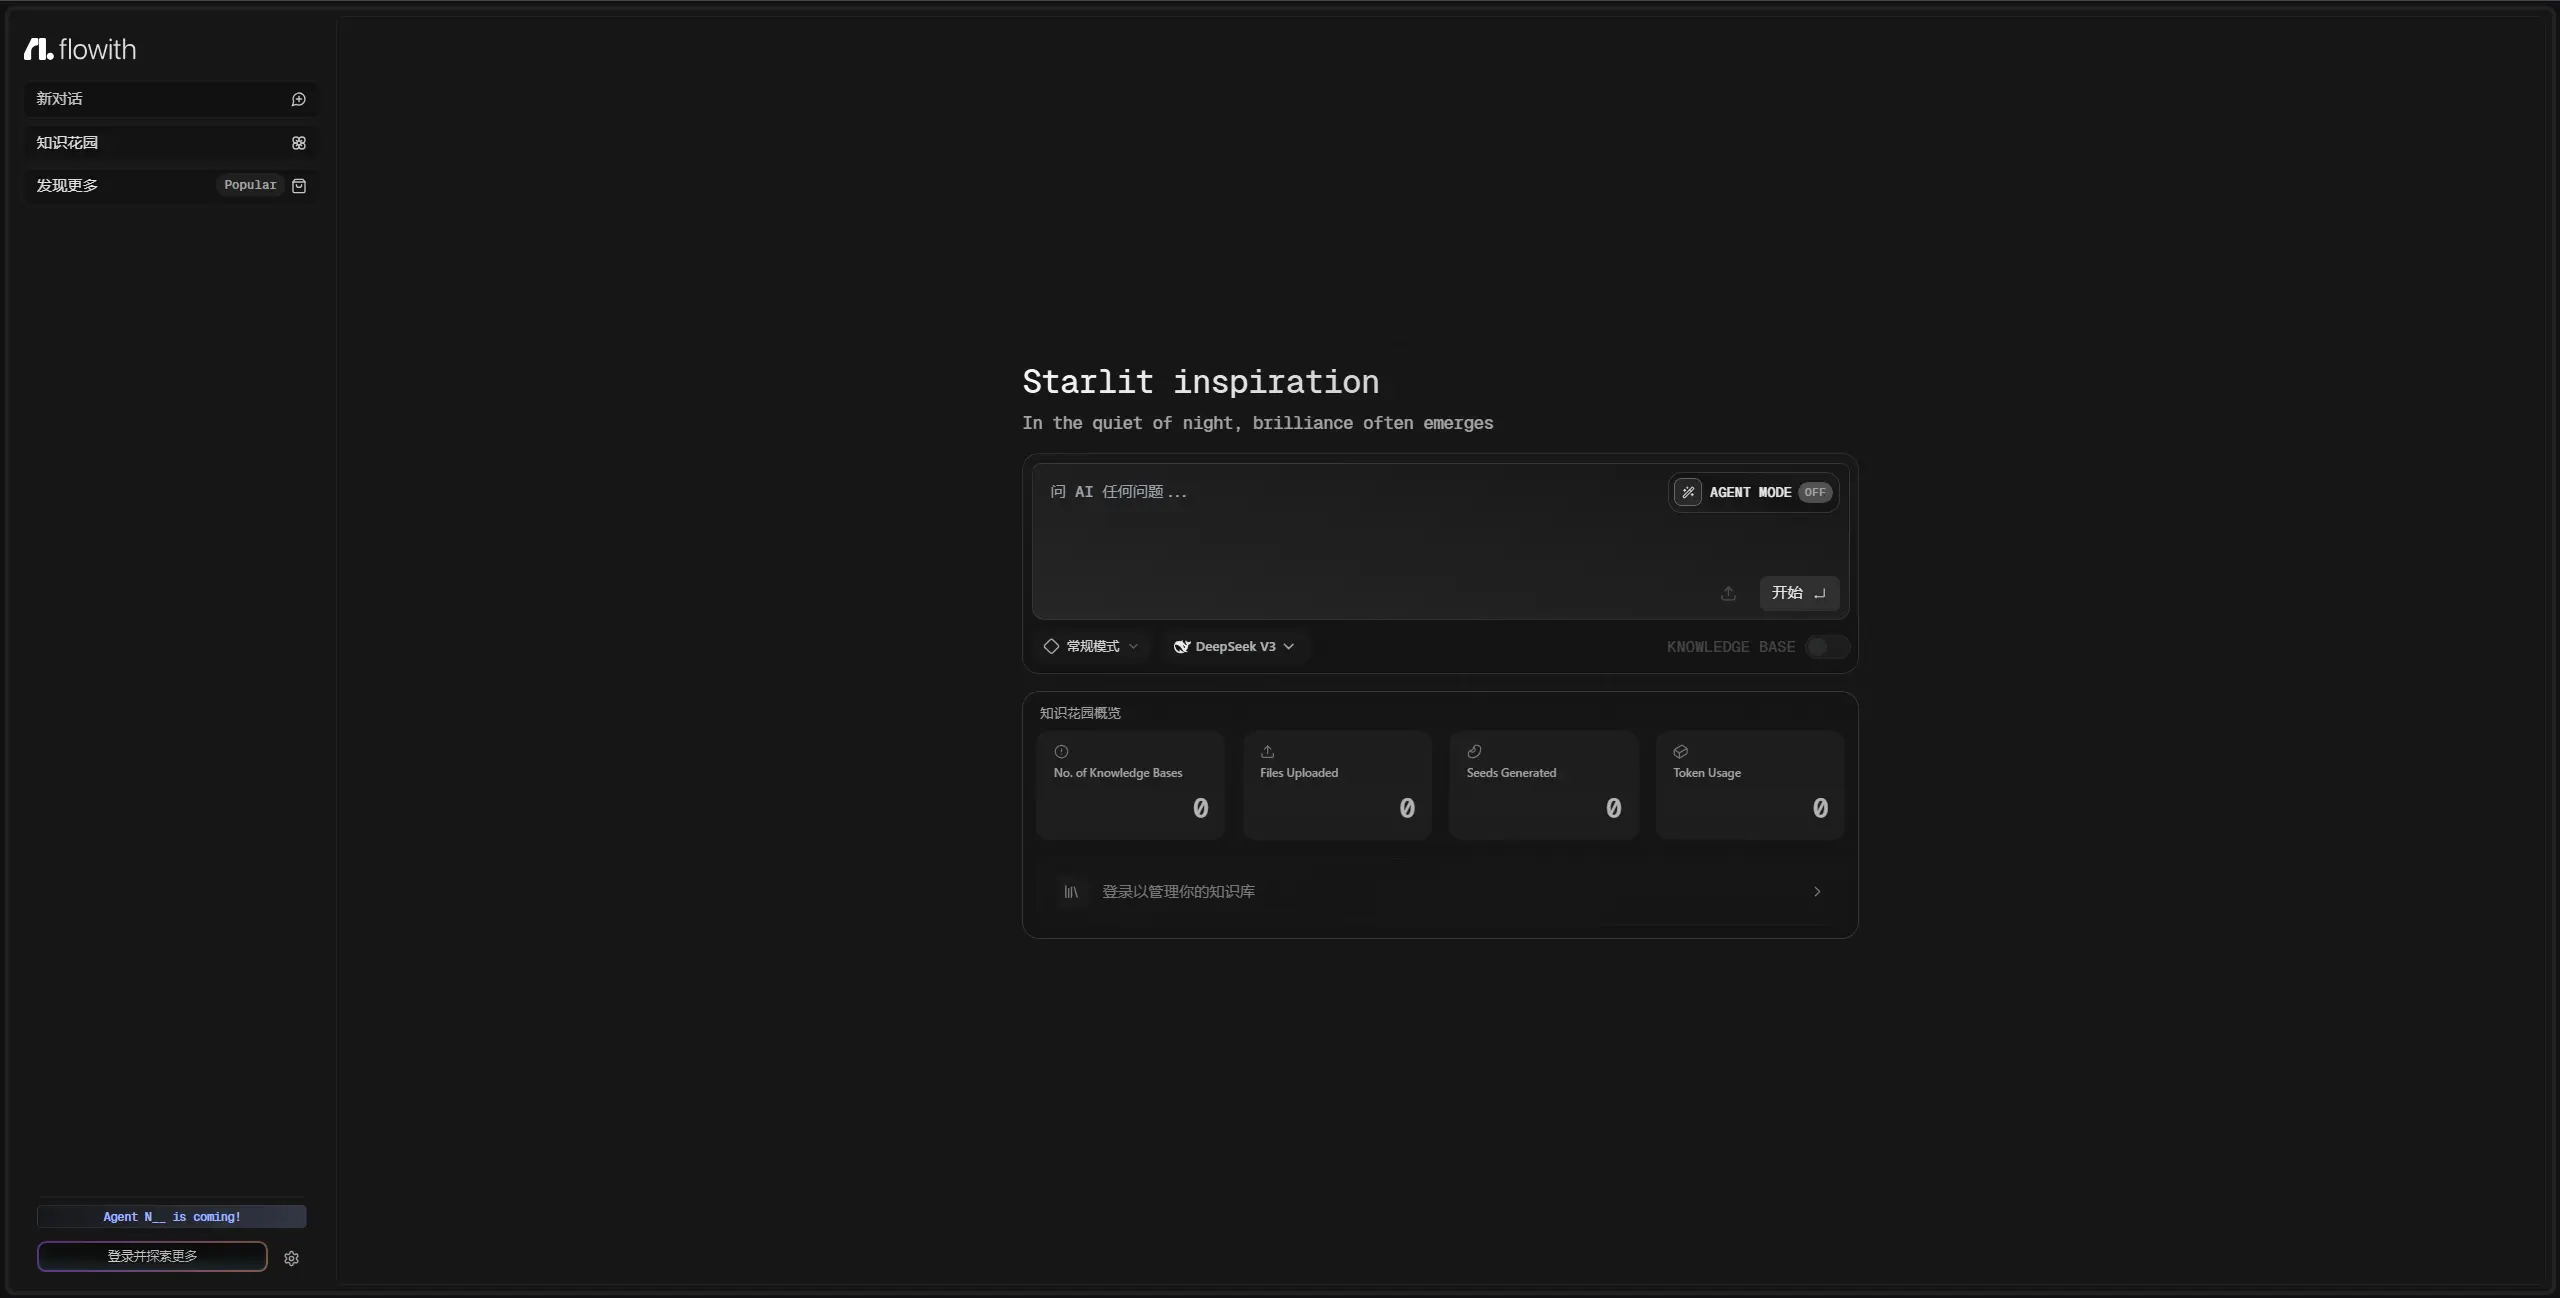
Task: Click the Token Usage cube icon
Action: (1680, 752)
